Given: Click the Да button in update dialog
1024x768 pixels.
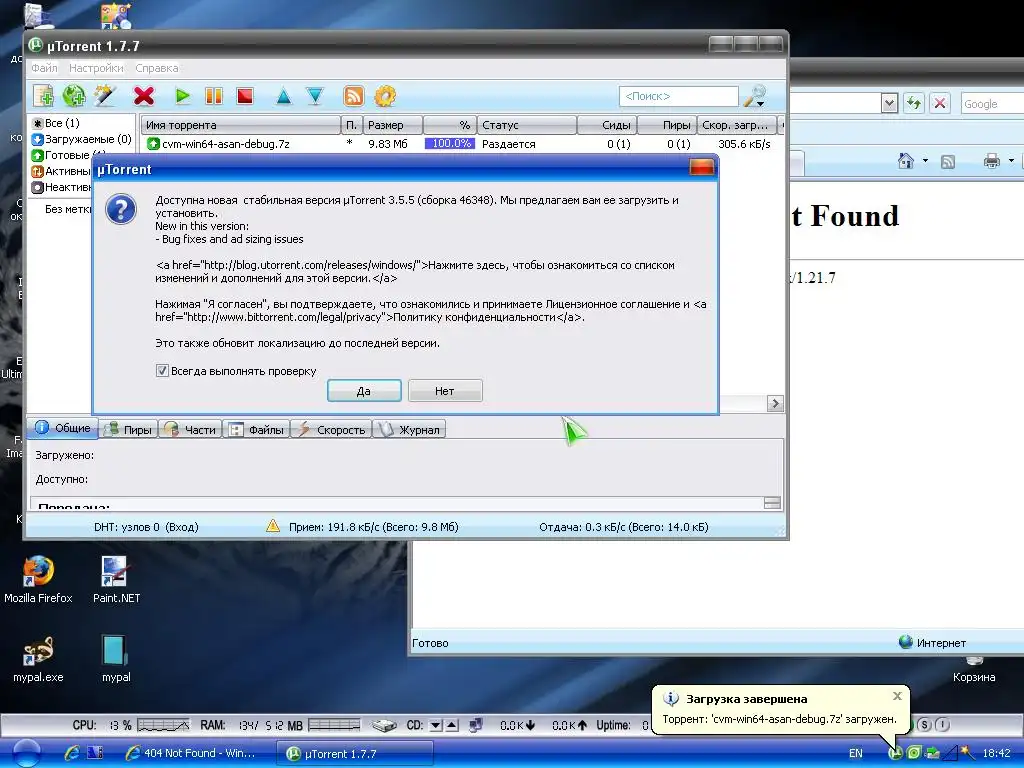Looking at the screenshot, I should tap(364, 391).
